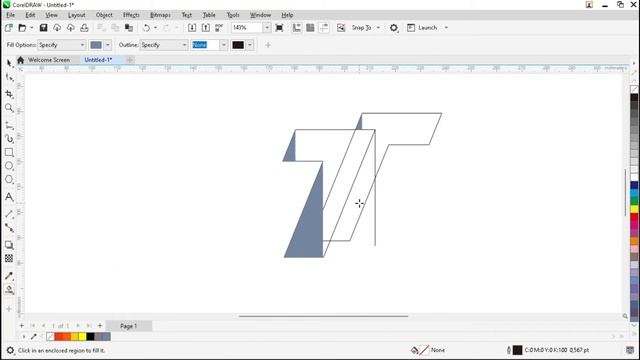Select the Transparency checkerboard tool
The width and height of the screenshot is (640, 360).
[9, 258]
